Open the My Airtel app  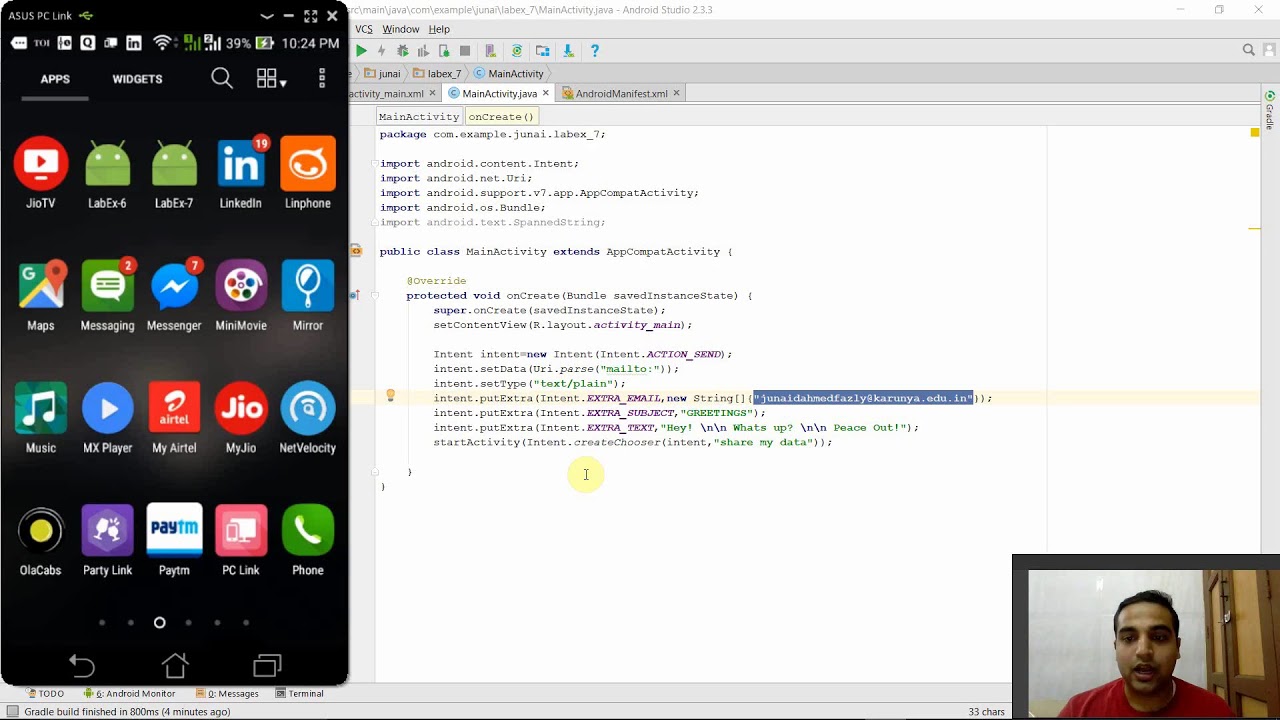point(174,418)
